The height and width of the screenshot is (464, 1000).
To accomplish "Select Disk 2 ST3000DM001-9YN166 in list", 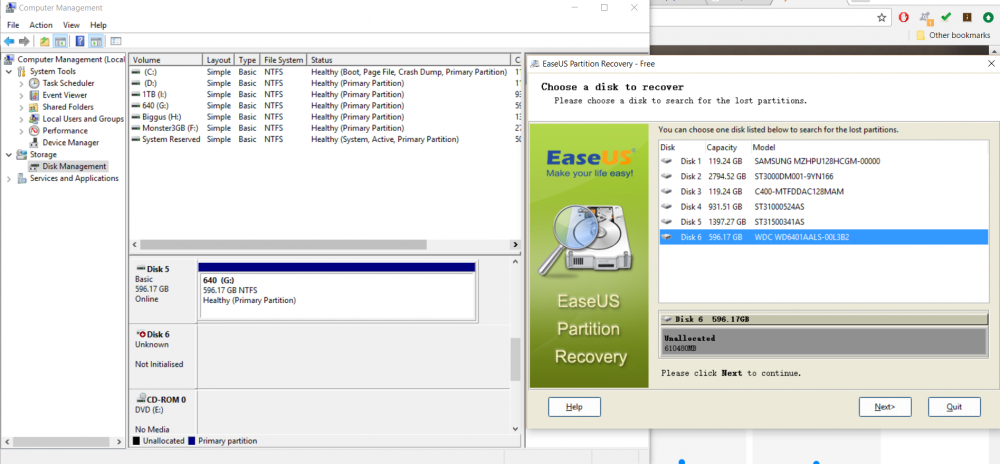I will (x=823, y=176).
